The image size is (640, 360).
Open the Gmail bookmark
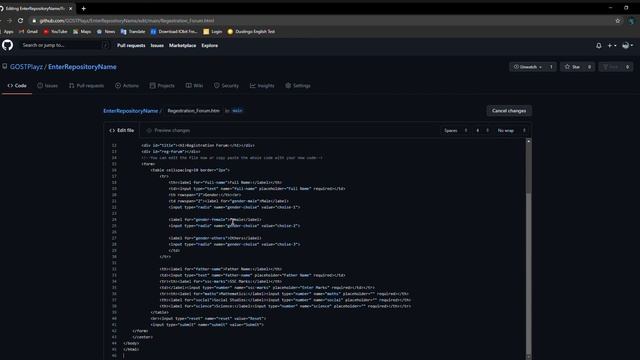tap(29, 31)
